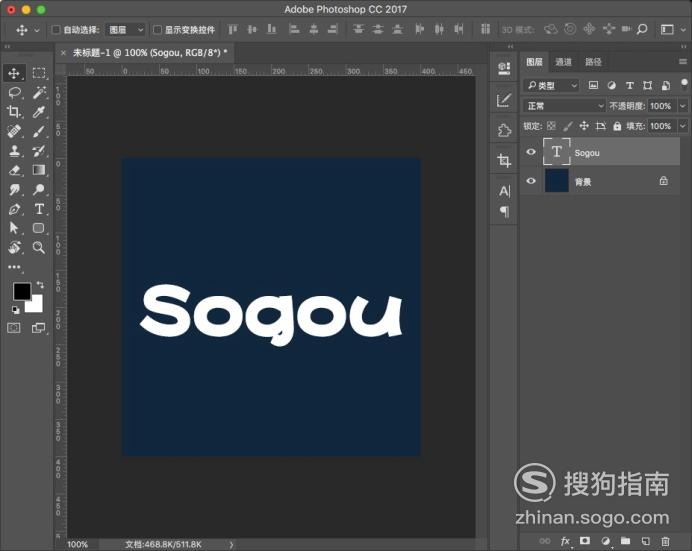Select the Crop tool in toolbox
692x551 pixels.
(14, 112)
